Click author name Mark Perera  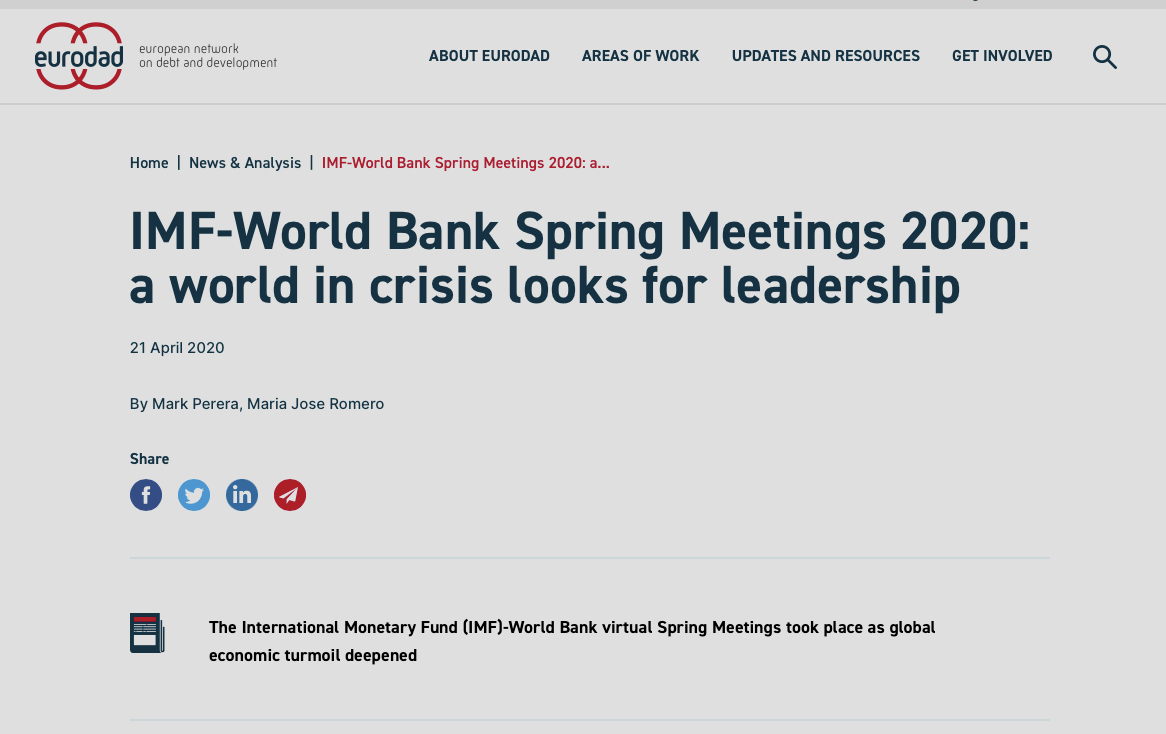(x=195, y=404)
